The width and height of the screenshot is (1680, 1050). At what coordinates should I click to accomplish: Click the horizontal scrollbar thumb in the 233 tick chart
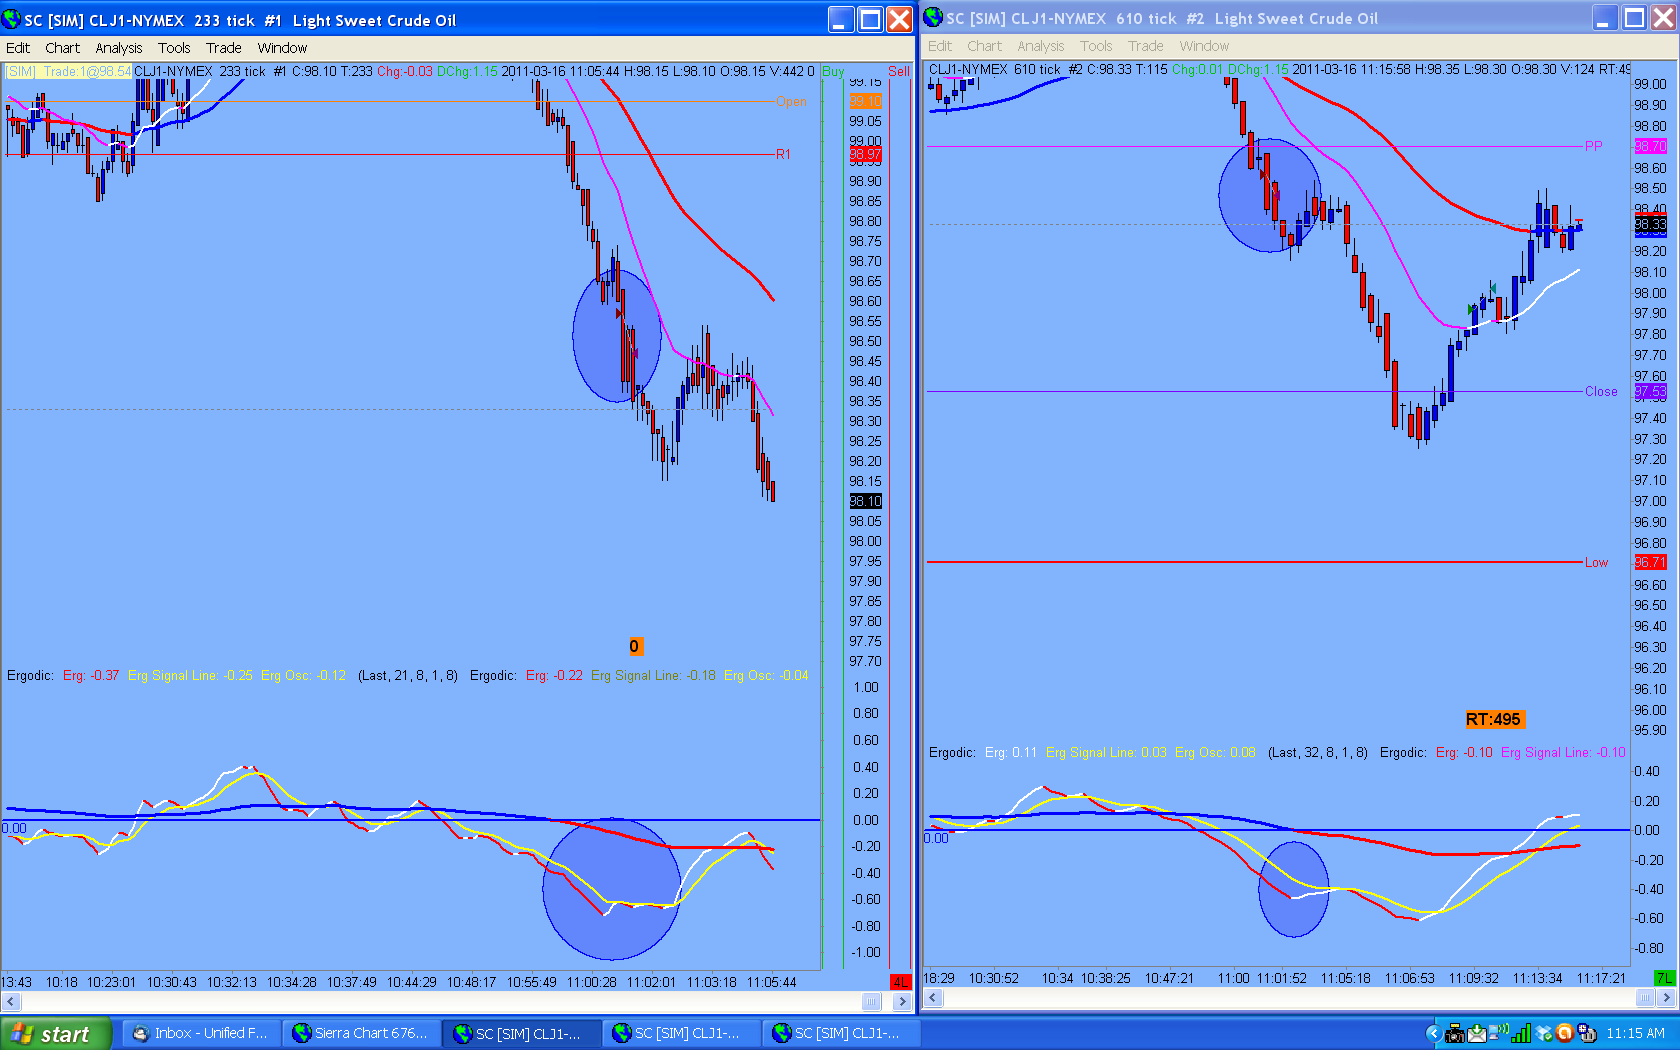pos(871,1001)
